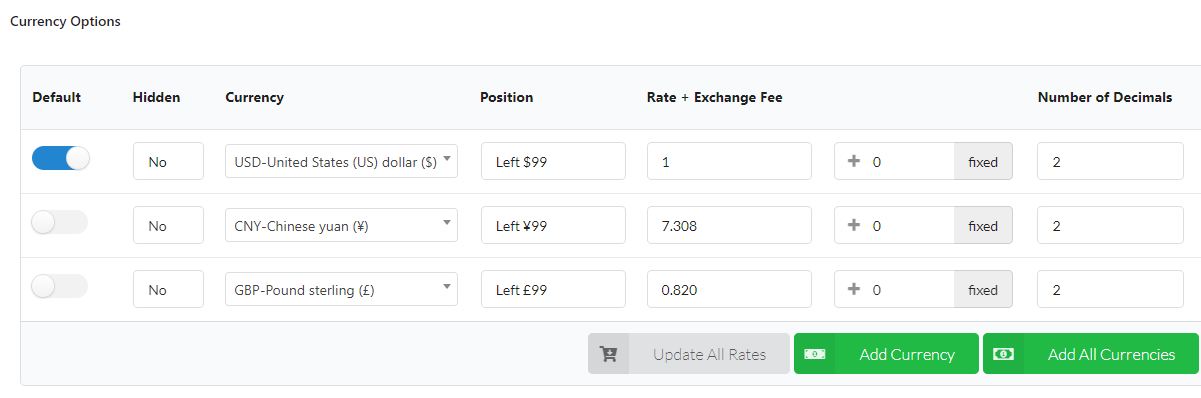The height and width of the screenshot is (398, 1201).
Task: Click the plus icon in the USD exchange fee
Action: click(x=854, y=161)
